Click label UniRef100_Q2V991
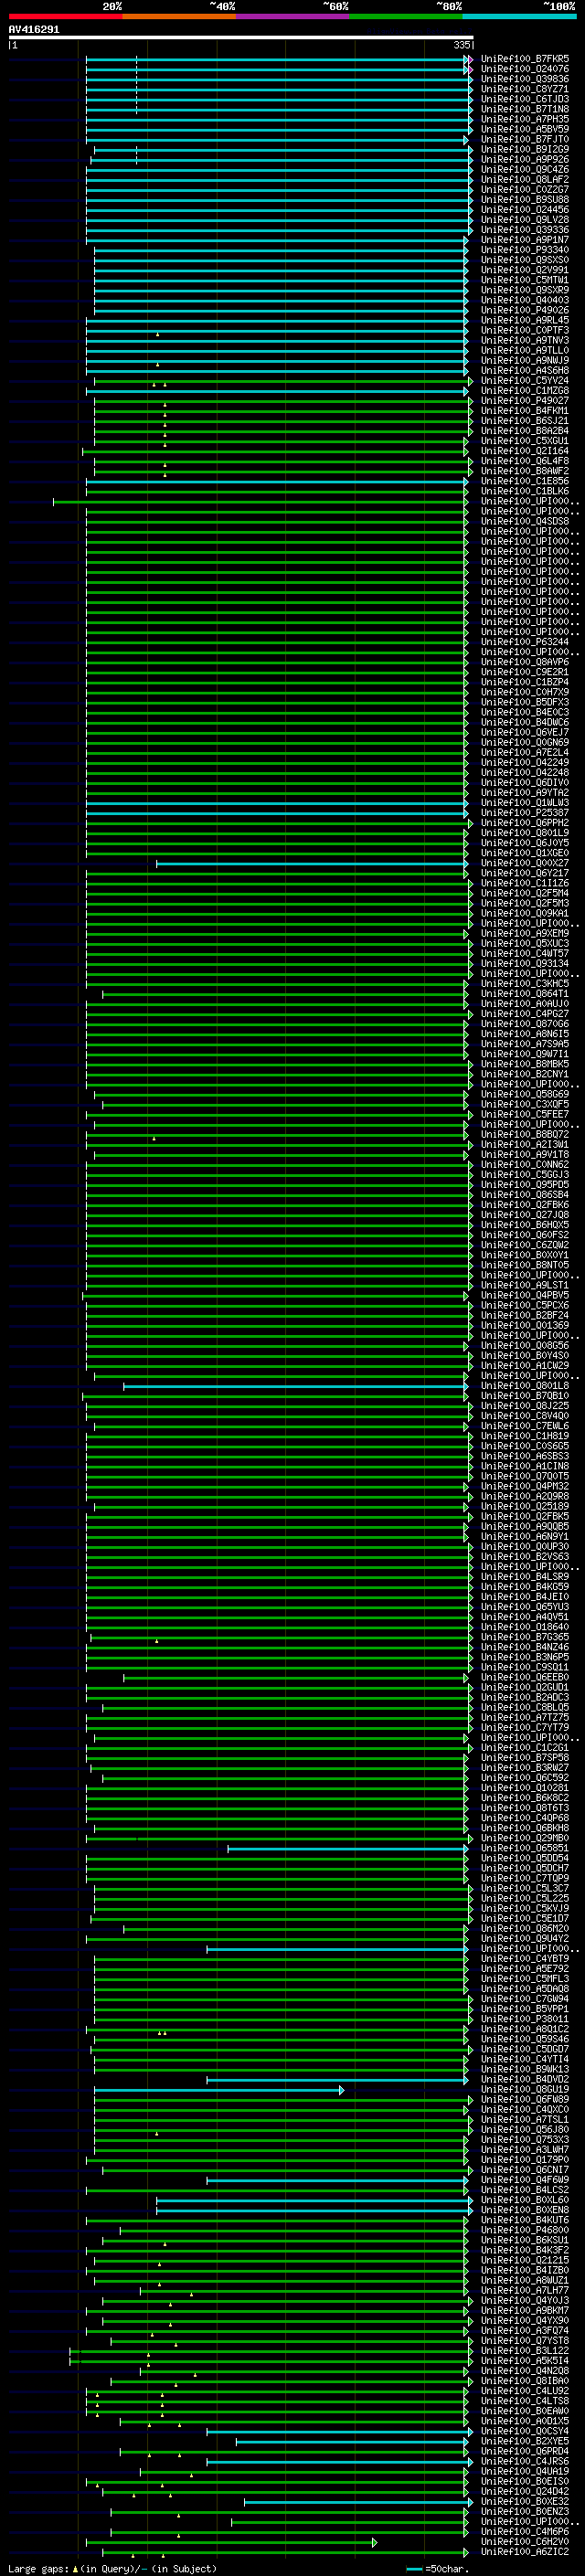 tap(525, 270)
